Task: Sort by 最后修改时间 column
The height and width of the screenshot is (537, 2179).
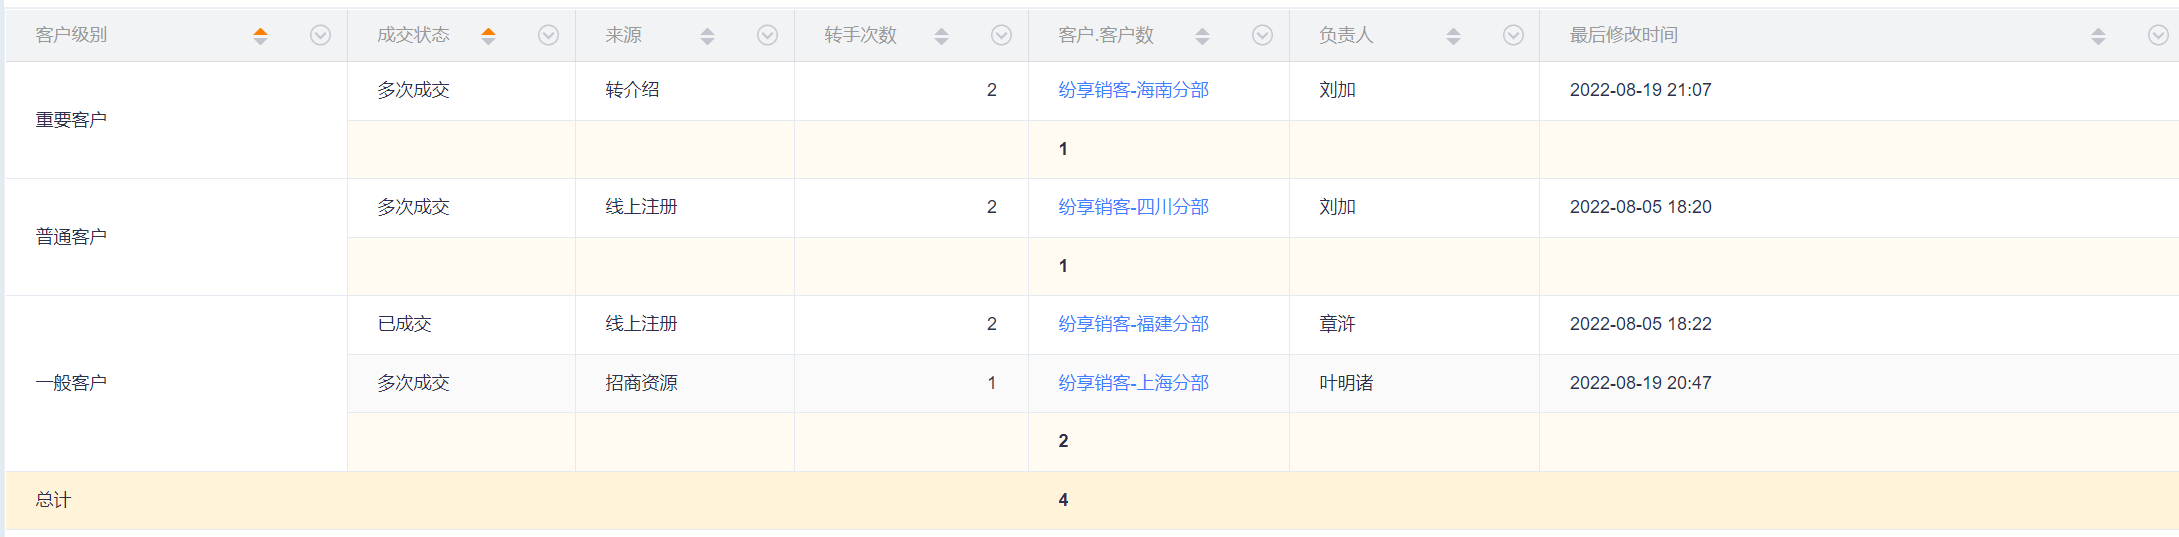Action: pyautogui.click(x=2098, y=36)
